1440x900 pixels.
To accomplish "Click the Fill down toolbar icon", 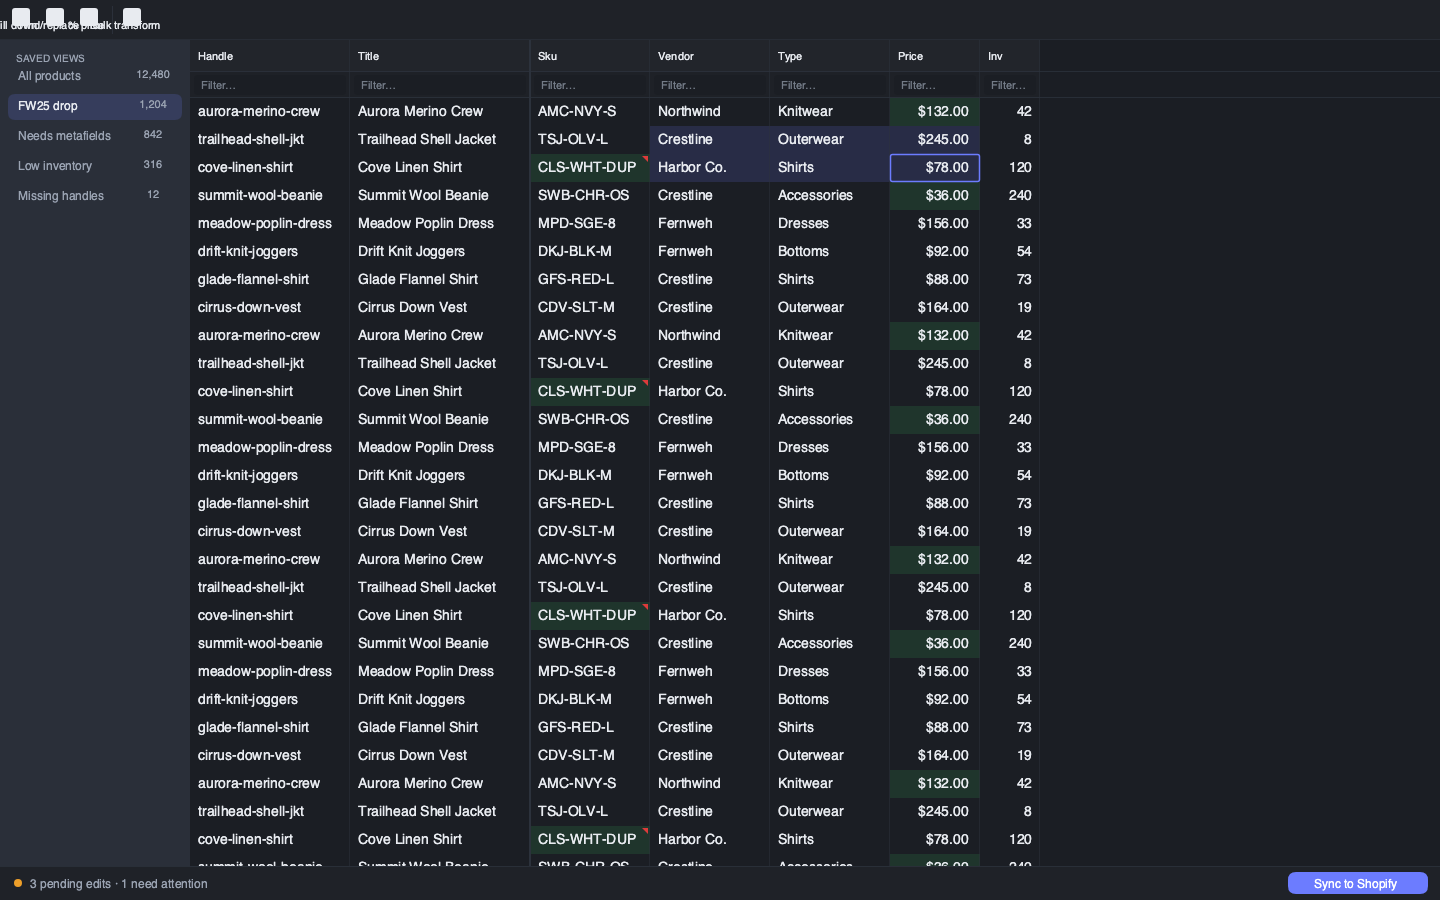I will click(21, 17).
